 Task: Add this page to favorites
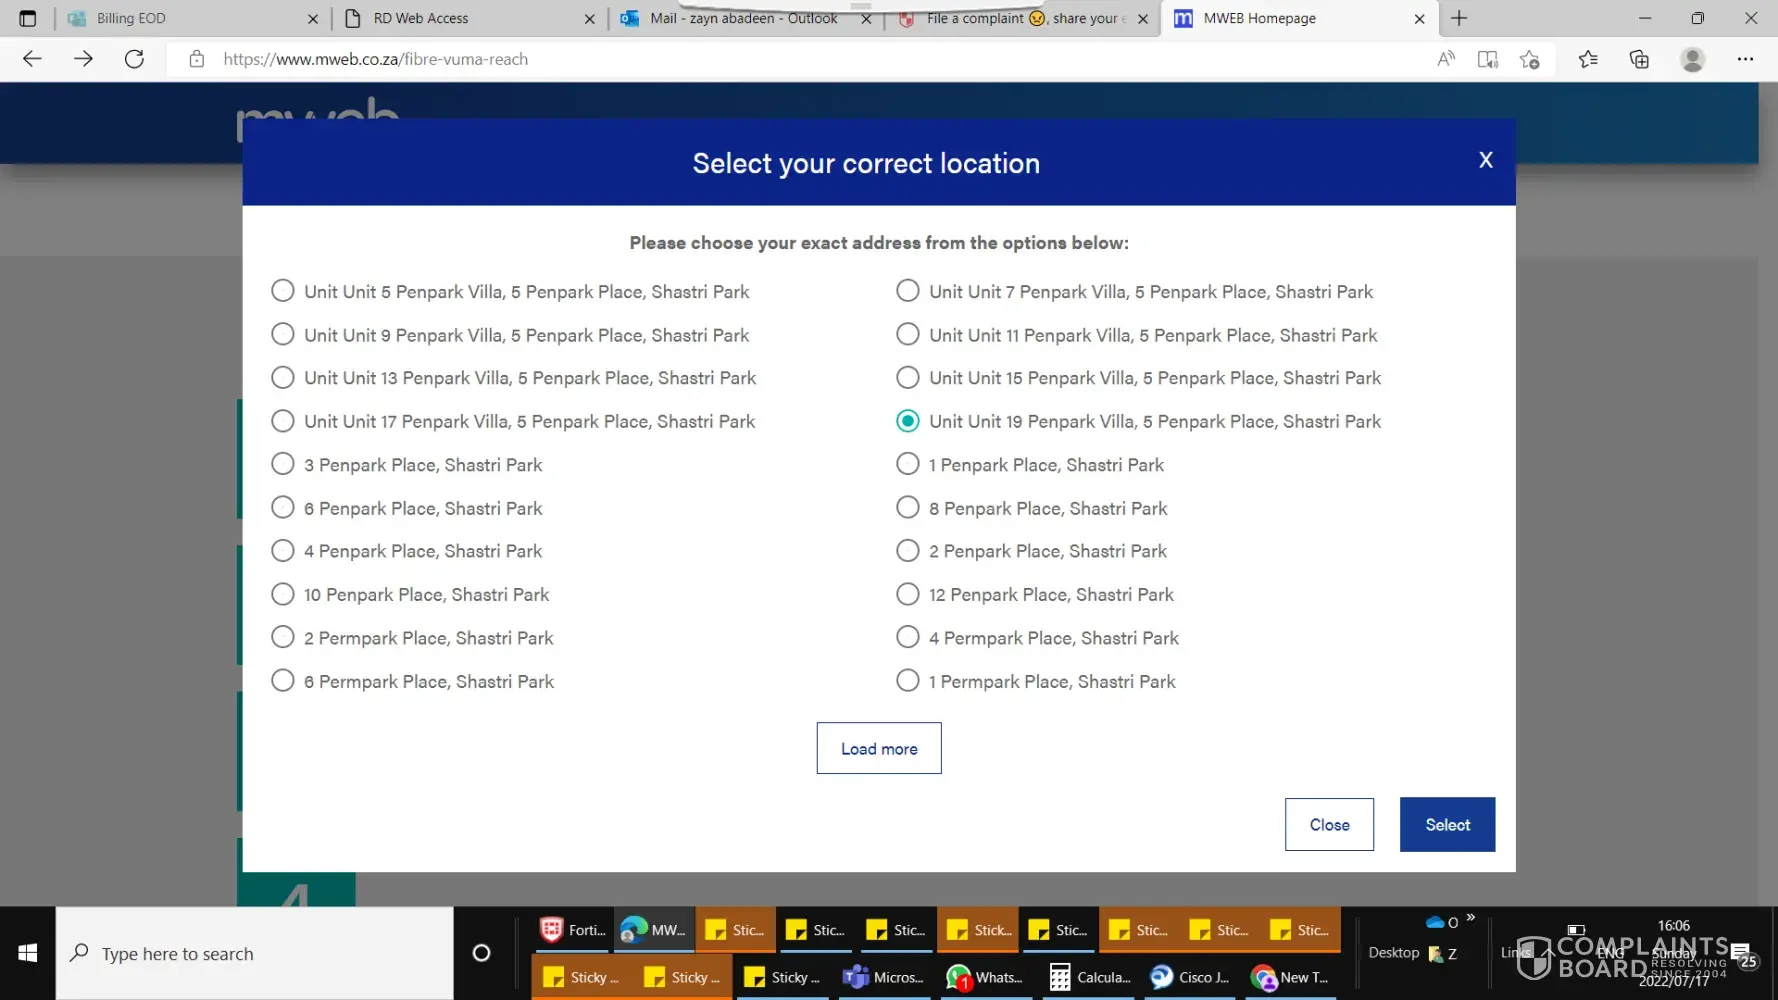coord(1529,59)
